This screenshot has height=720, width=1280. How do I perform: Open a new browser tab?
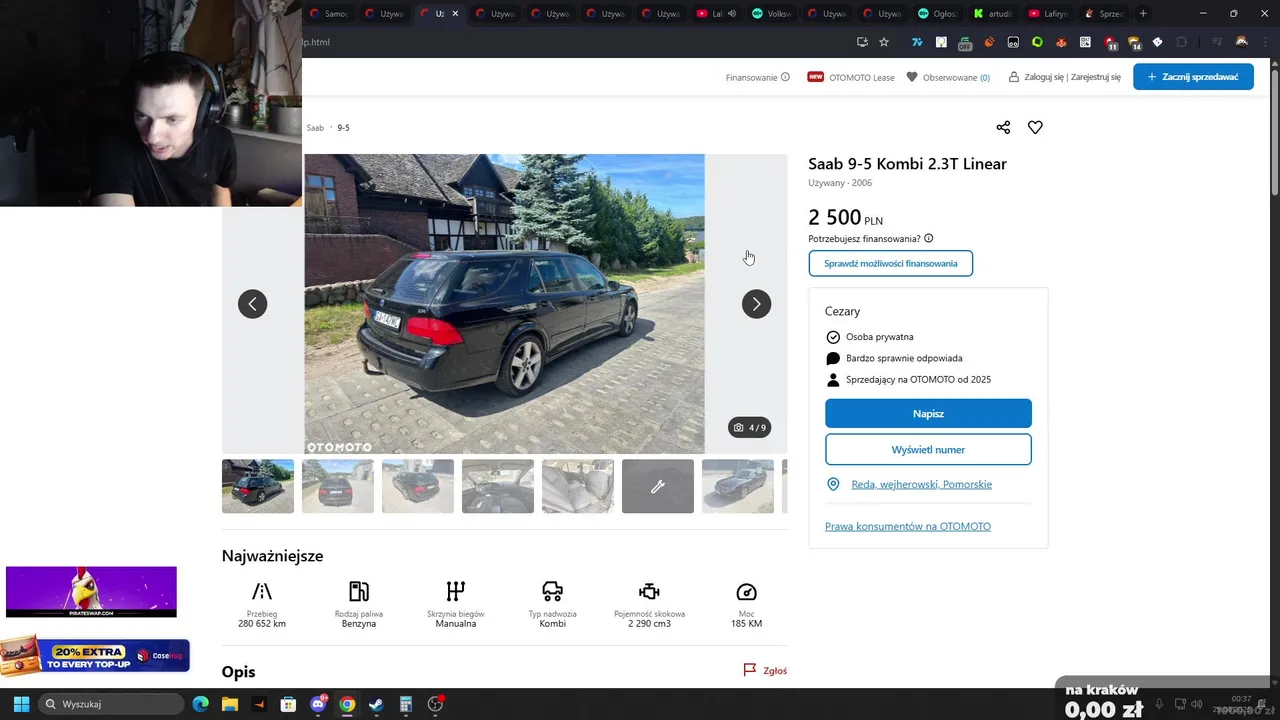1143,13
